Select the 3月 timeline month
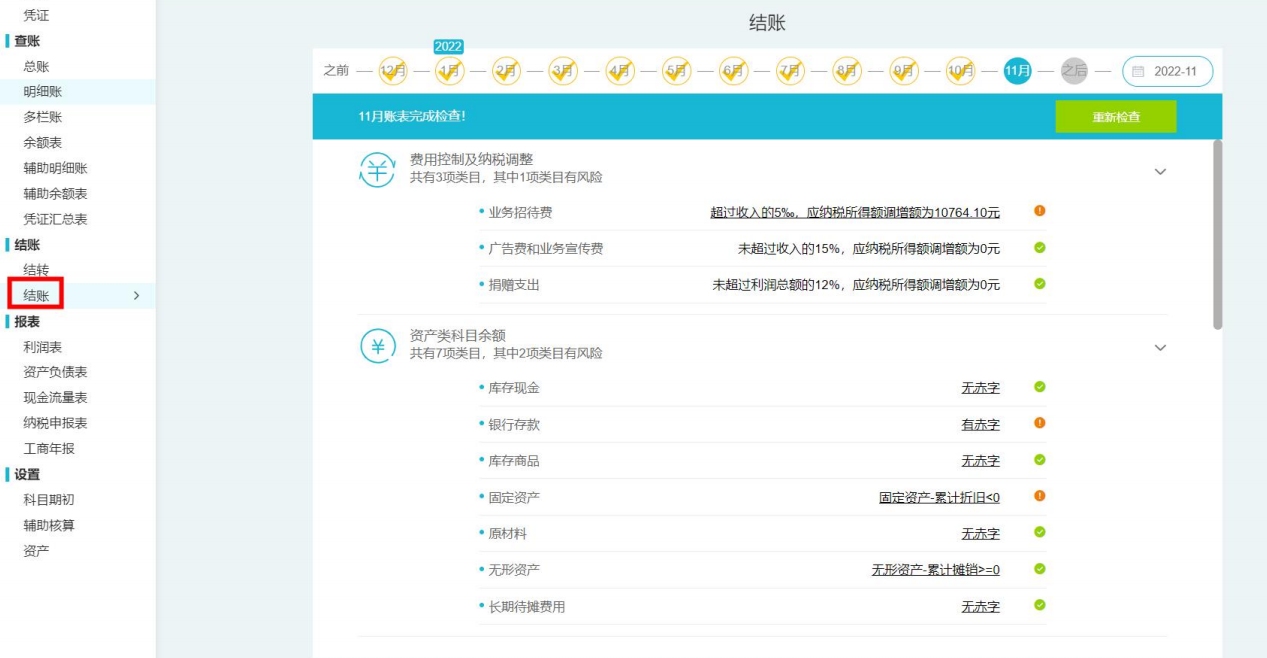Image resolution: width=1267 pixels, height=658 pixels. [x=563, y=70]
